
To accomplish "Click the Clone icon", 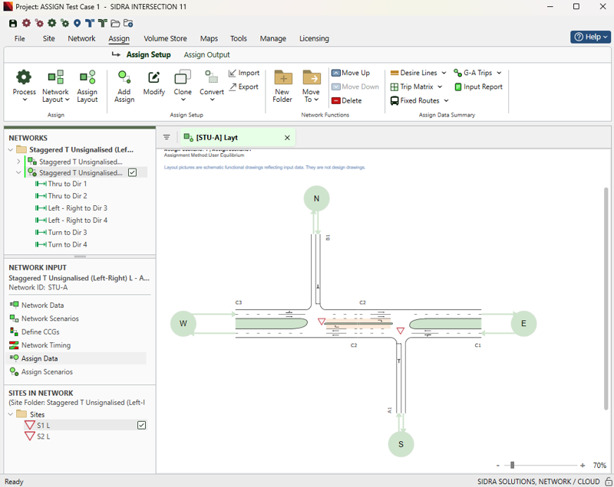I will tap(182, 77).
